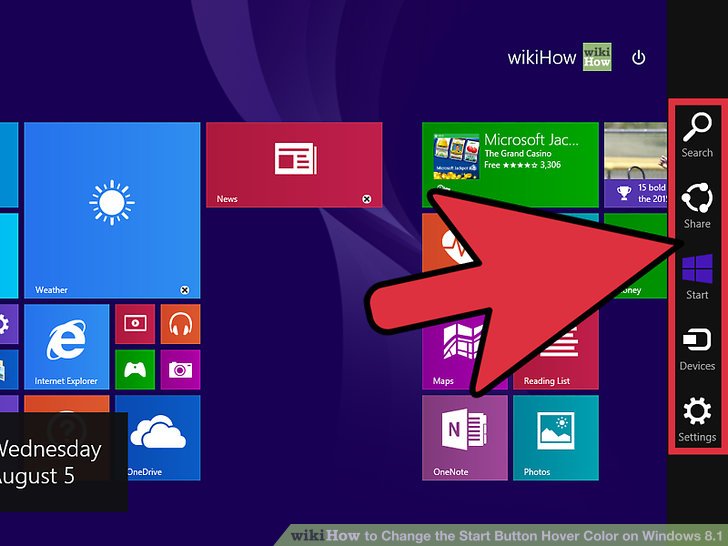Image resolution: width=728 pixels, height=546 pixels.
Task: Click the Start charm Windows logo
Action: [697, 268]
